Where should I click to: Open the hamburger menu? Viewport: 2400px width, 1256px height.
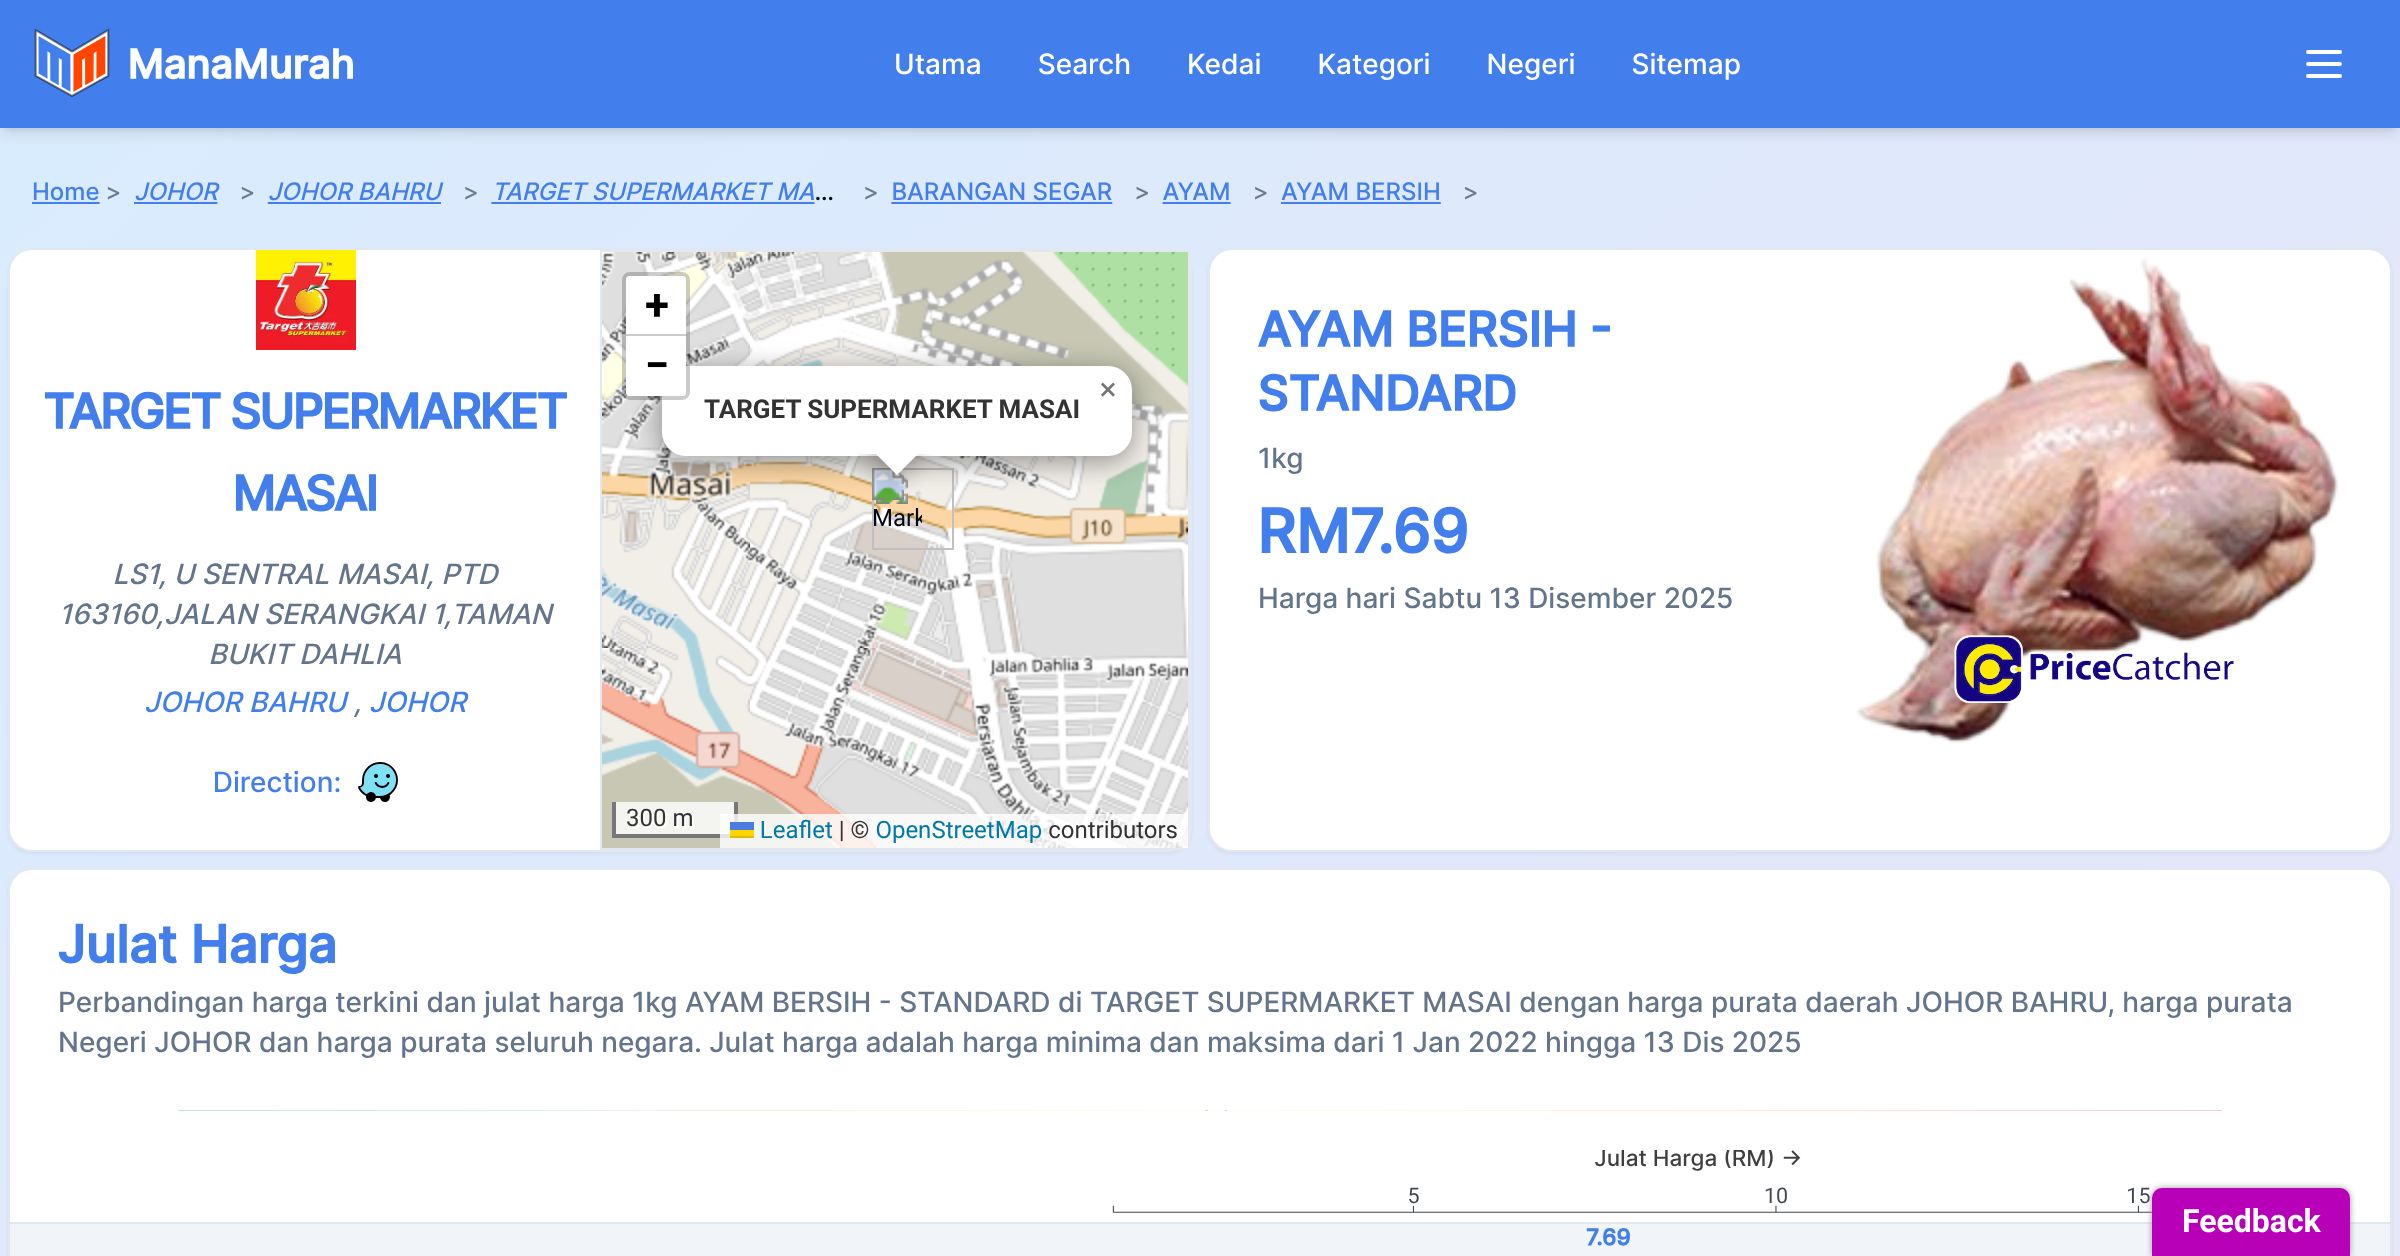(2323, 64)
